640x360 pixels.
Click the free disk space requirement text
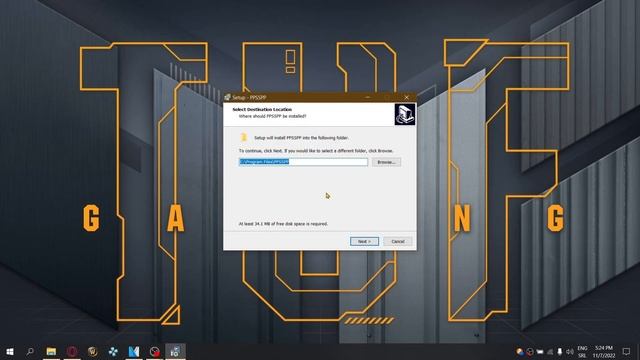pyautogui.click(x=283, y=224)
